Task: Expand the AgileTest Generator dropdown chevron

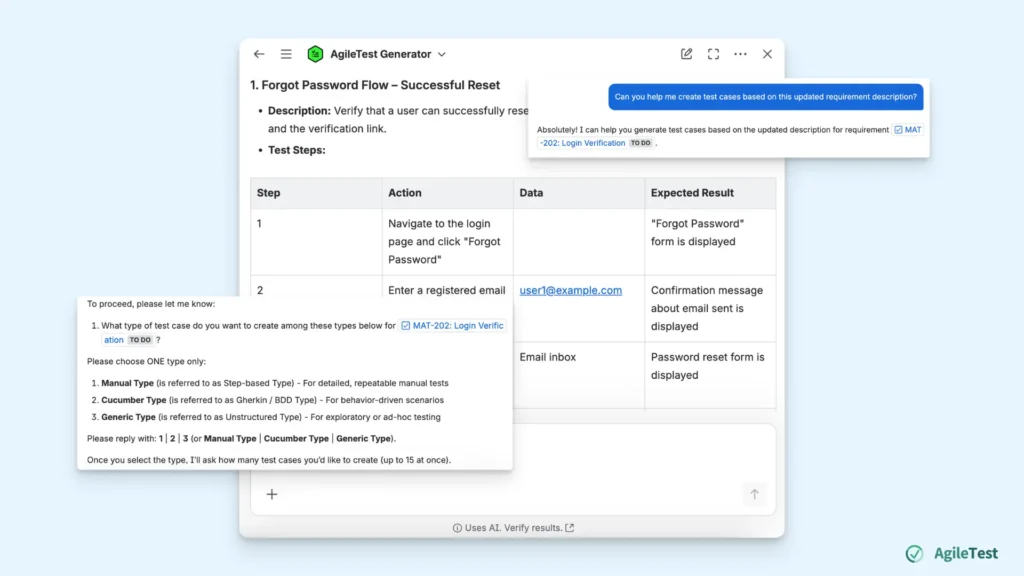Action: click(442, 55)
